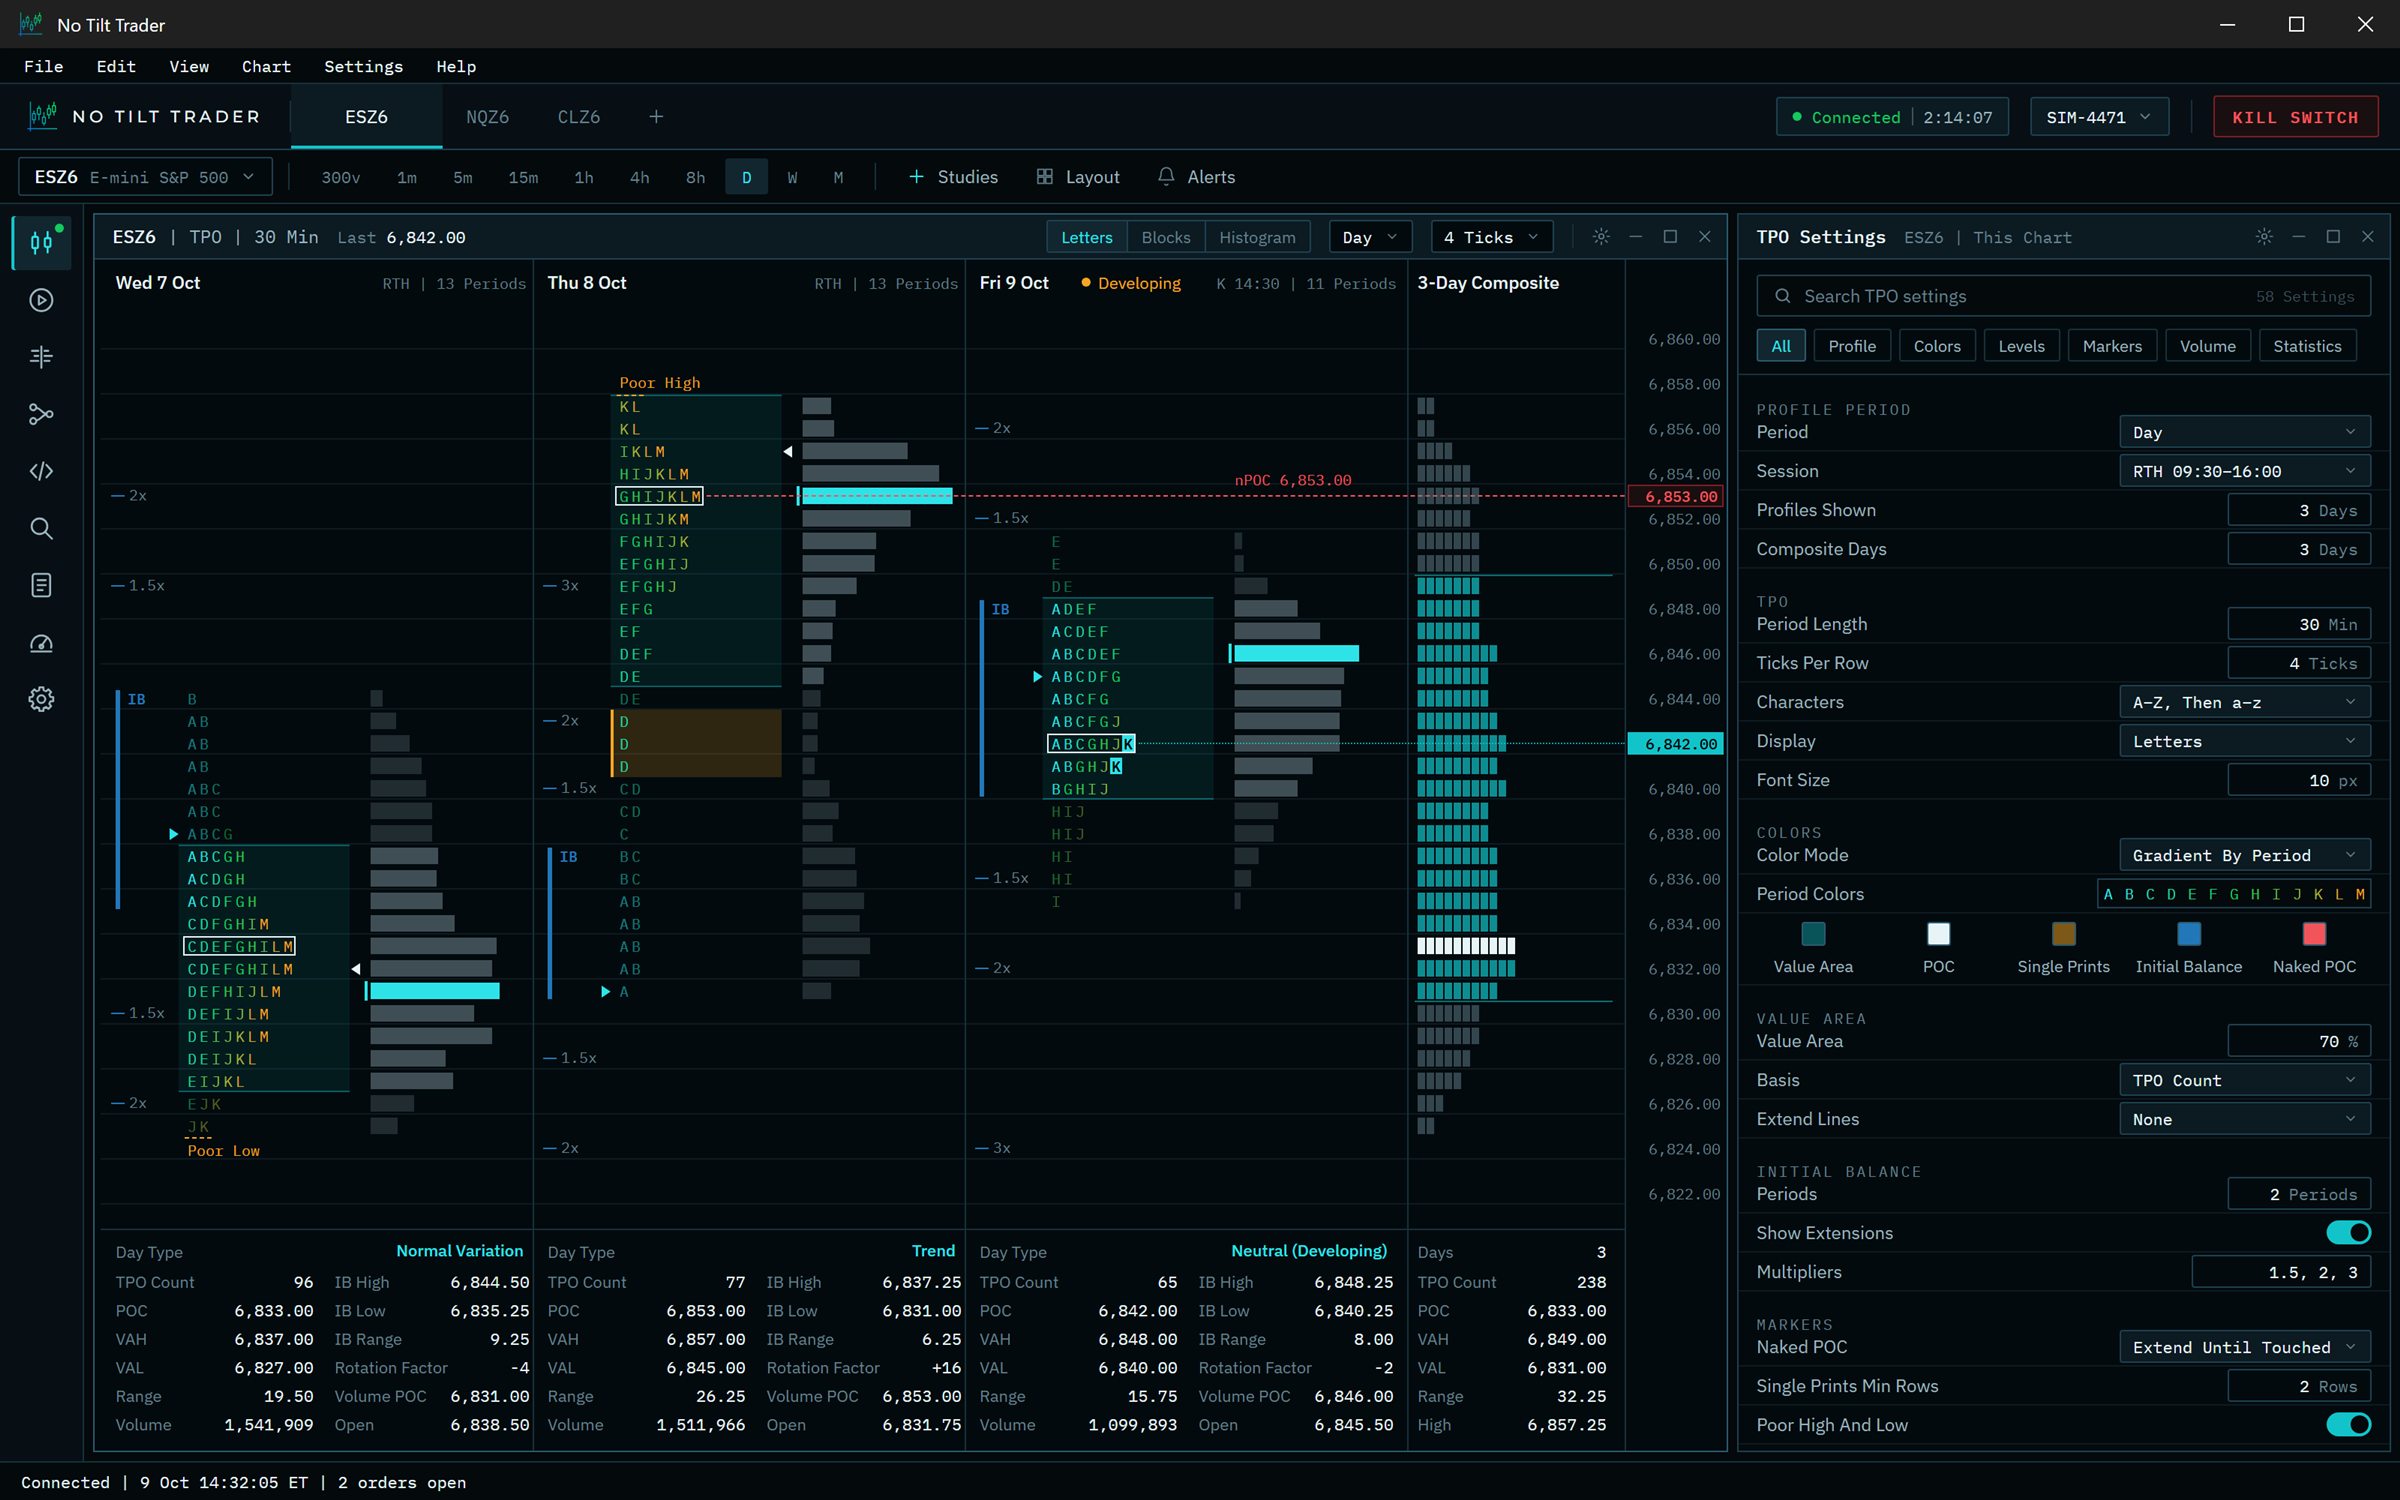Switch to the NQZ6 tab

[x=487, y=117]
